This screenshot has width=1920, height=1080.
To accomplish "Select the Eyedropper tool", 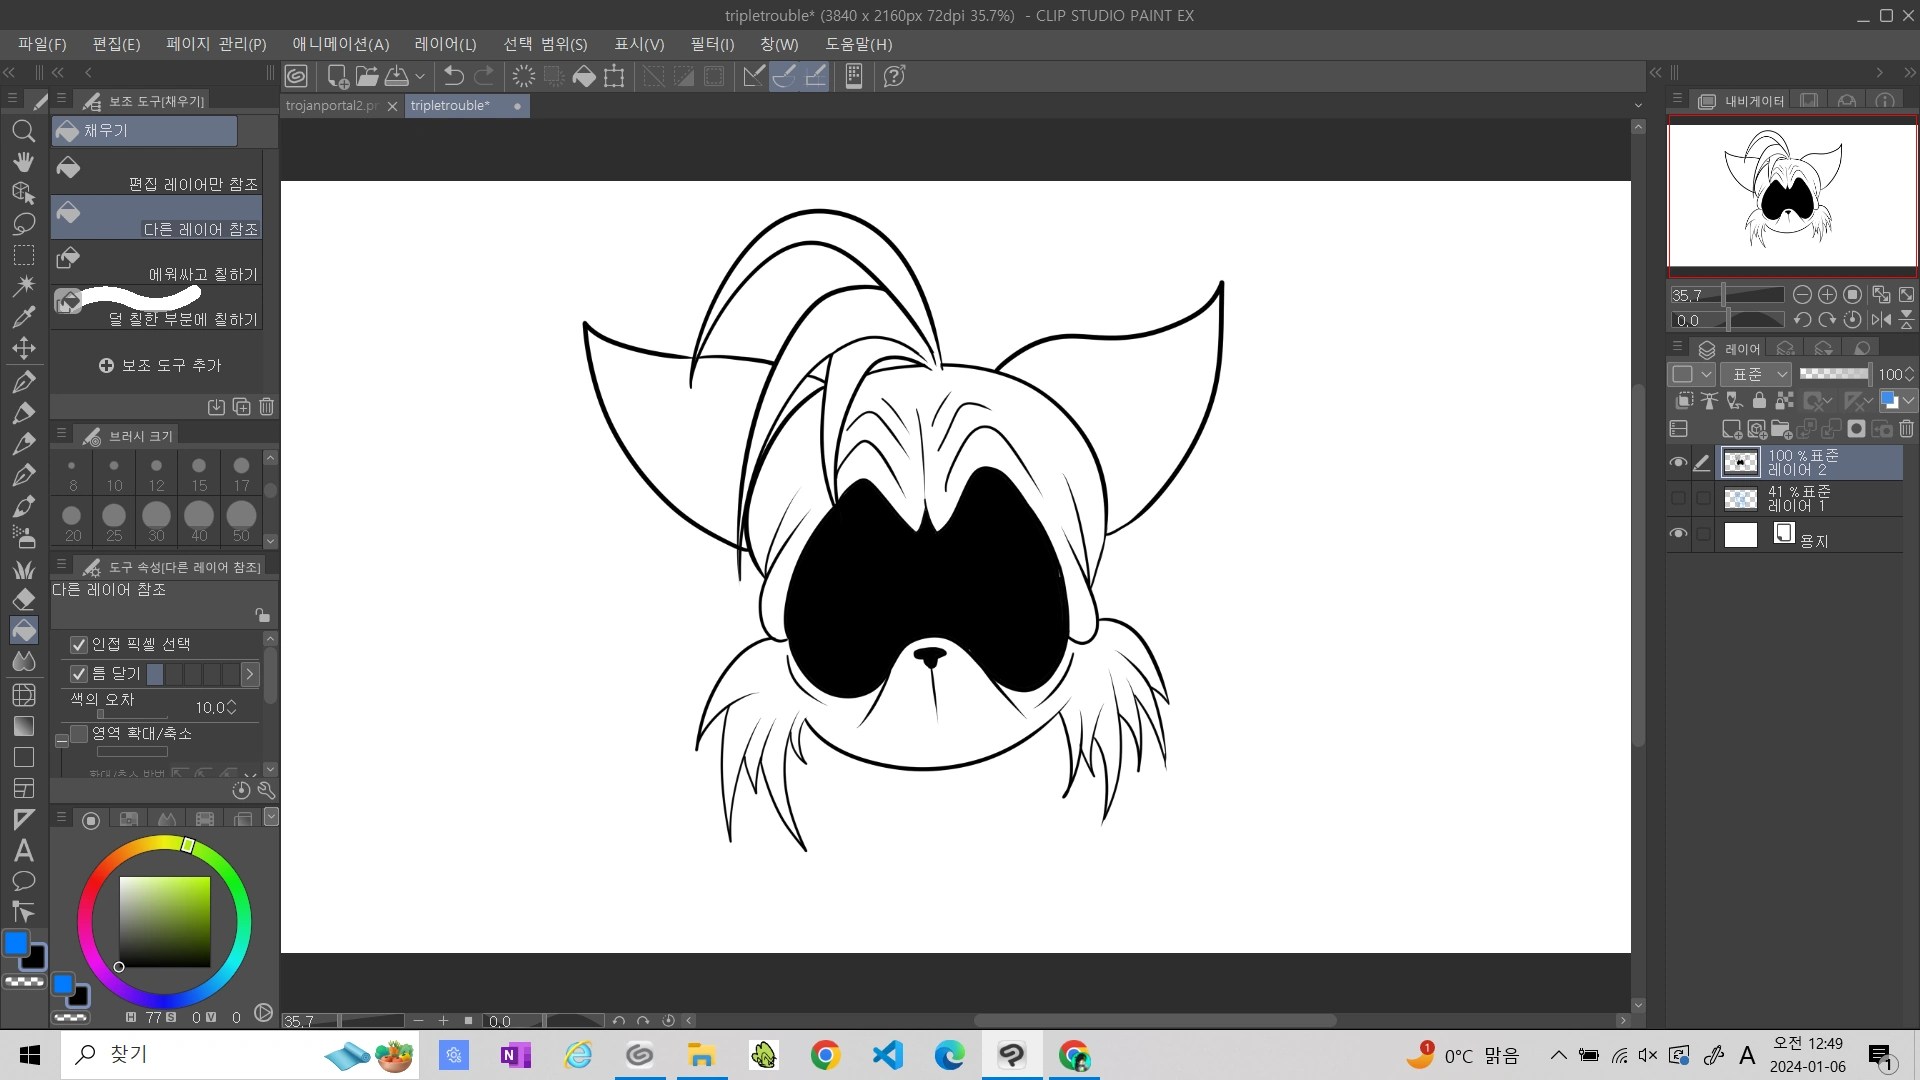I will coord(24,316).
